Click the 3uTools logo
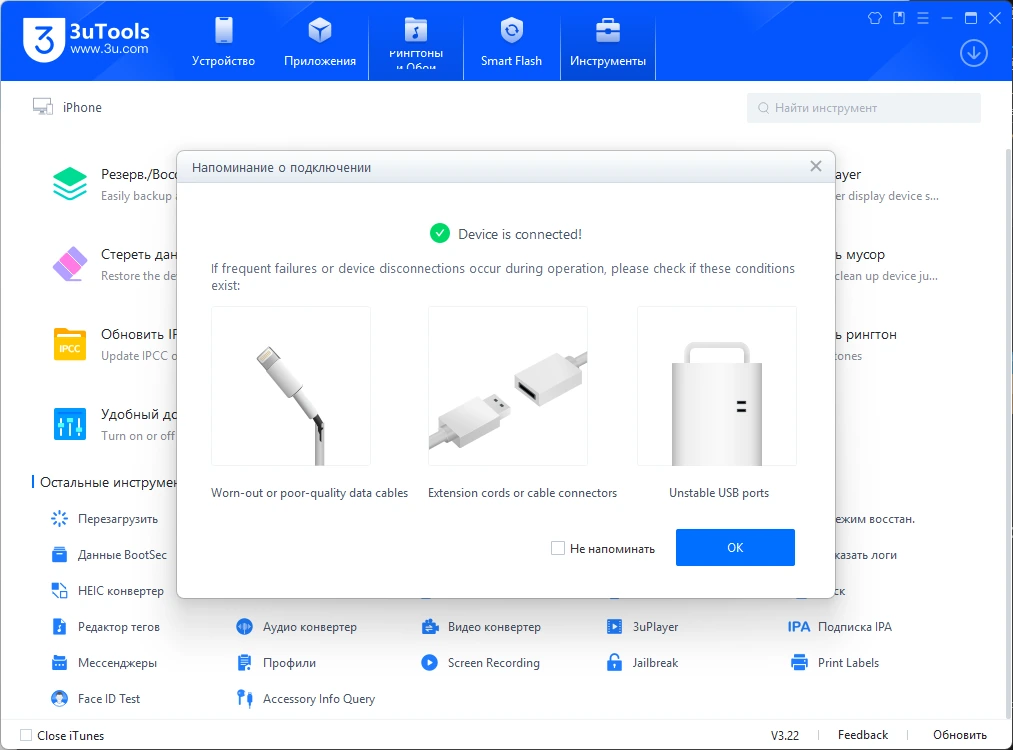 (x=87, y=39)
